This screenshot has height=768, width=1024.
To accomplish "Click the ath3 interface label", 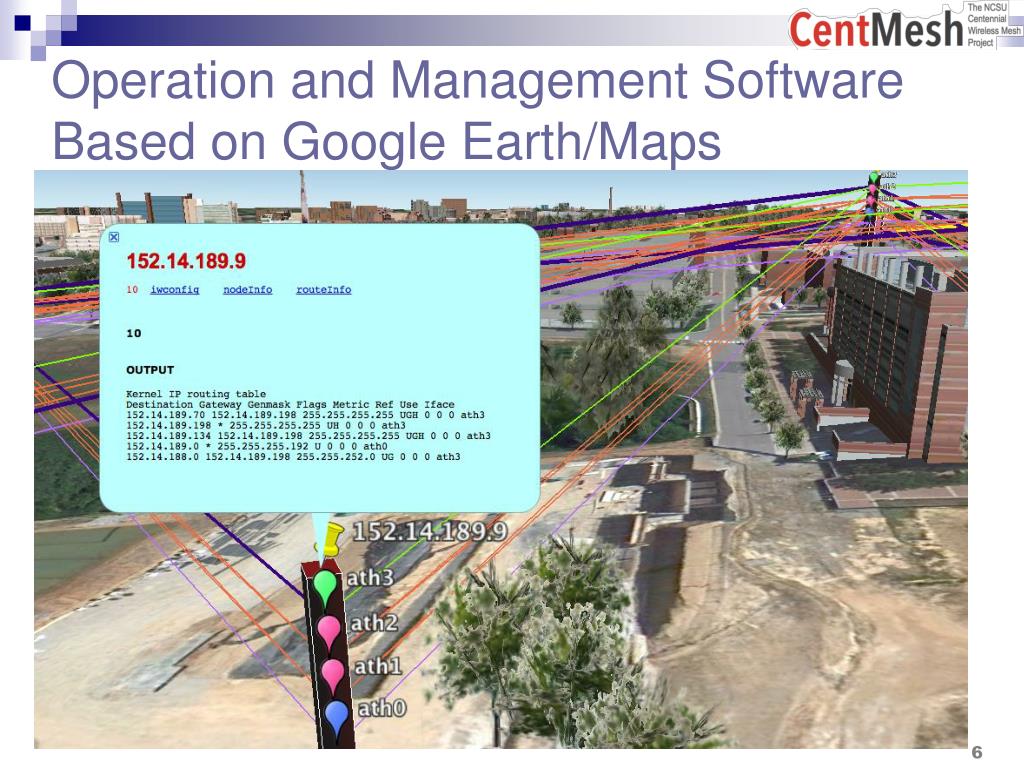I will click(x=370, y=578).
